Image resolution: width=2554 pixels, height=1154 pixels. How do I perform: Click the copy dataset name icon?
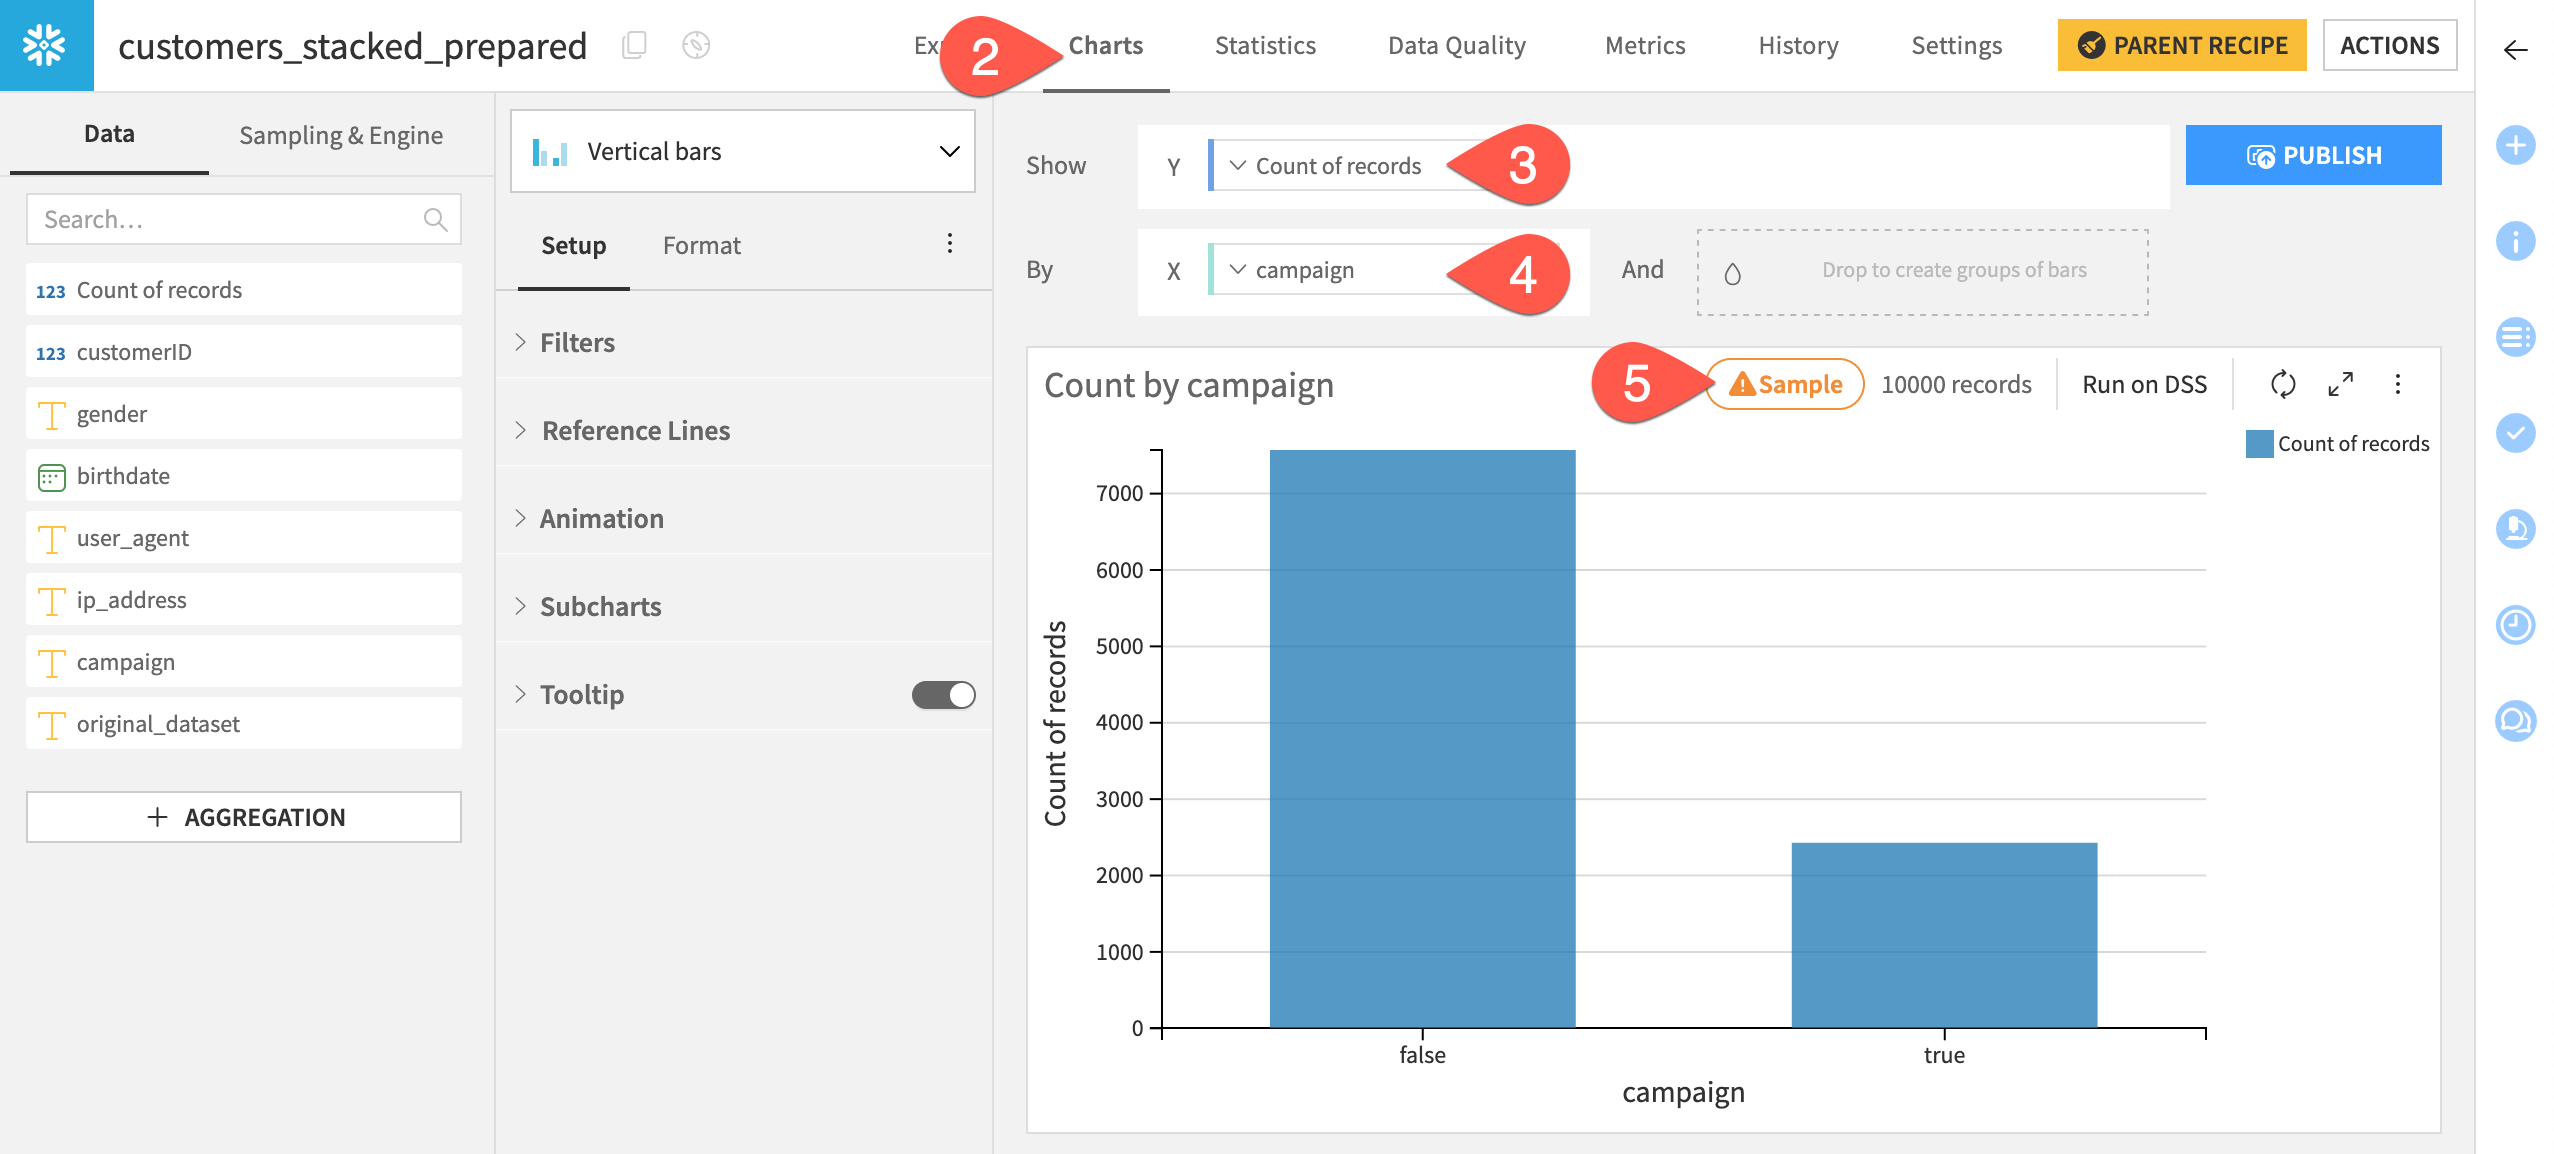click(x=634, y=45)
